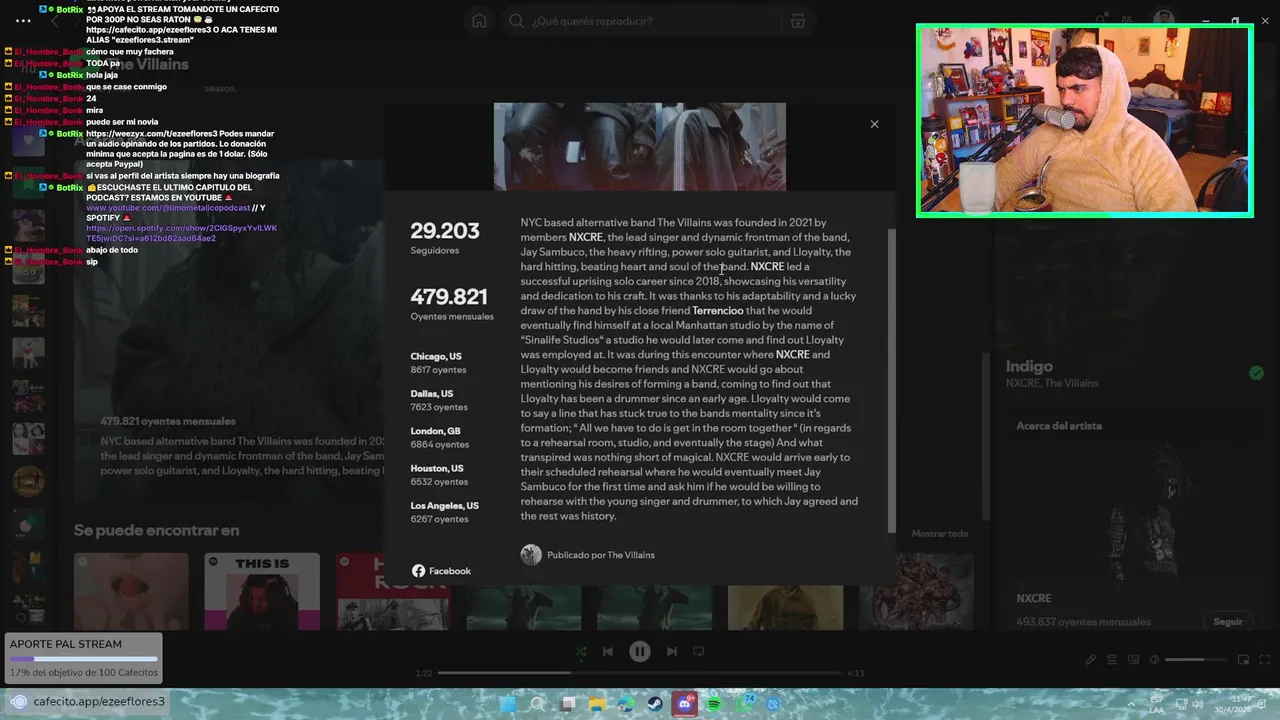Open the Spotify miniplayer
Viewport: 1280px width, 720px height.
point(1243,659)
